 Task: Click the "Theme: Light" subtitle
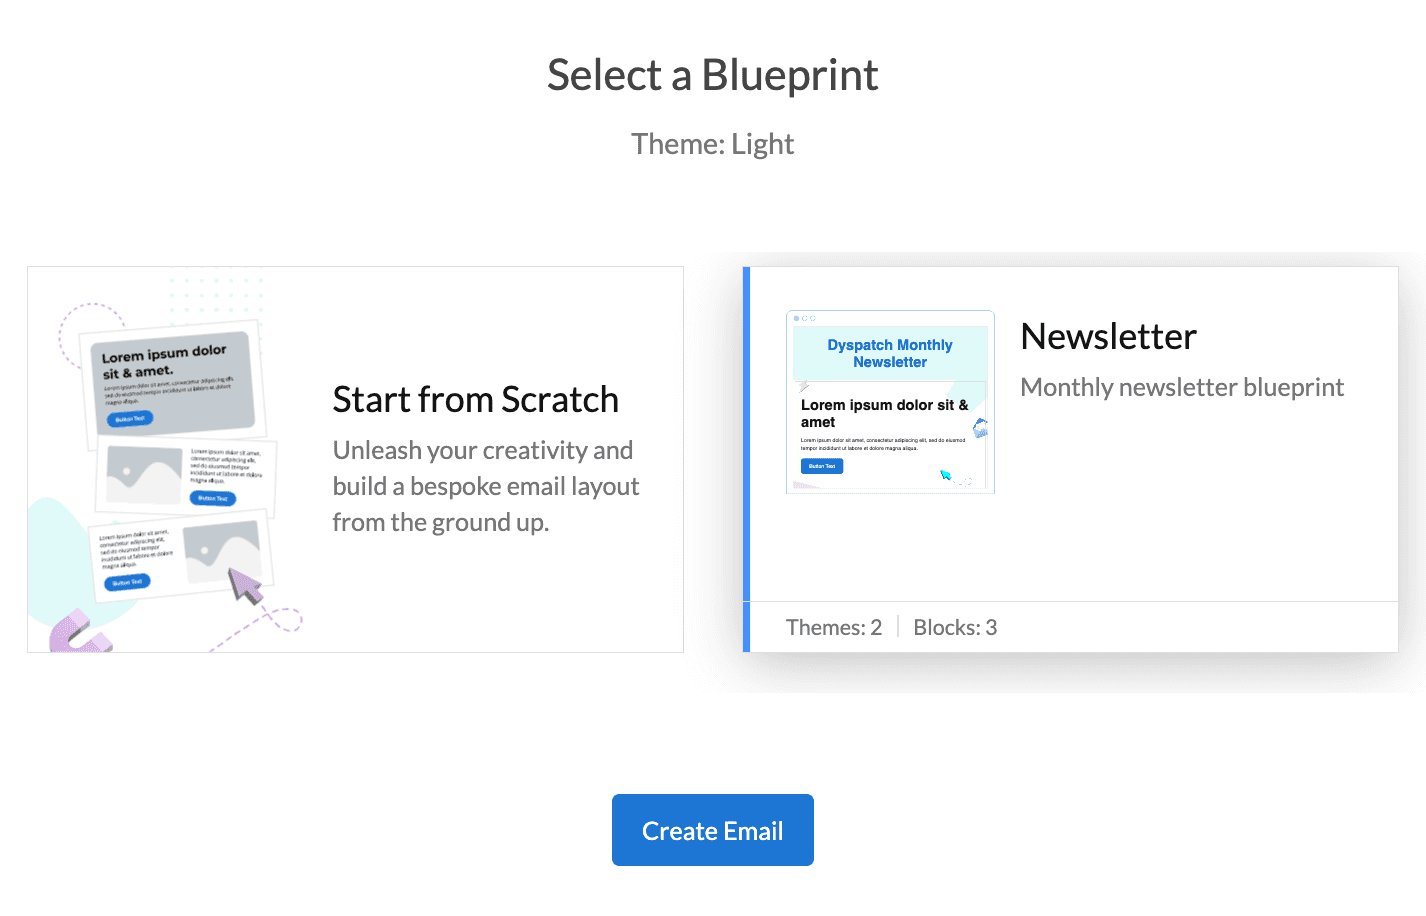(712, 145)
